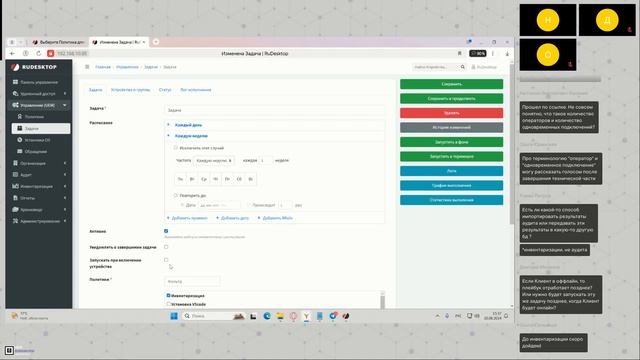Expand Администрирование sidebar chevron

pos(65,221)
